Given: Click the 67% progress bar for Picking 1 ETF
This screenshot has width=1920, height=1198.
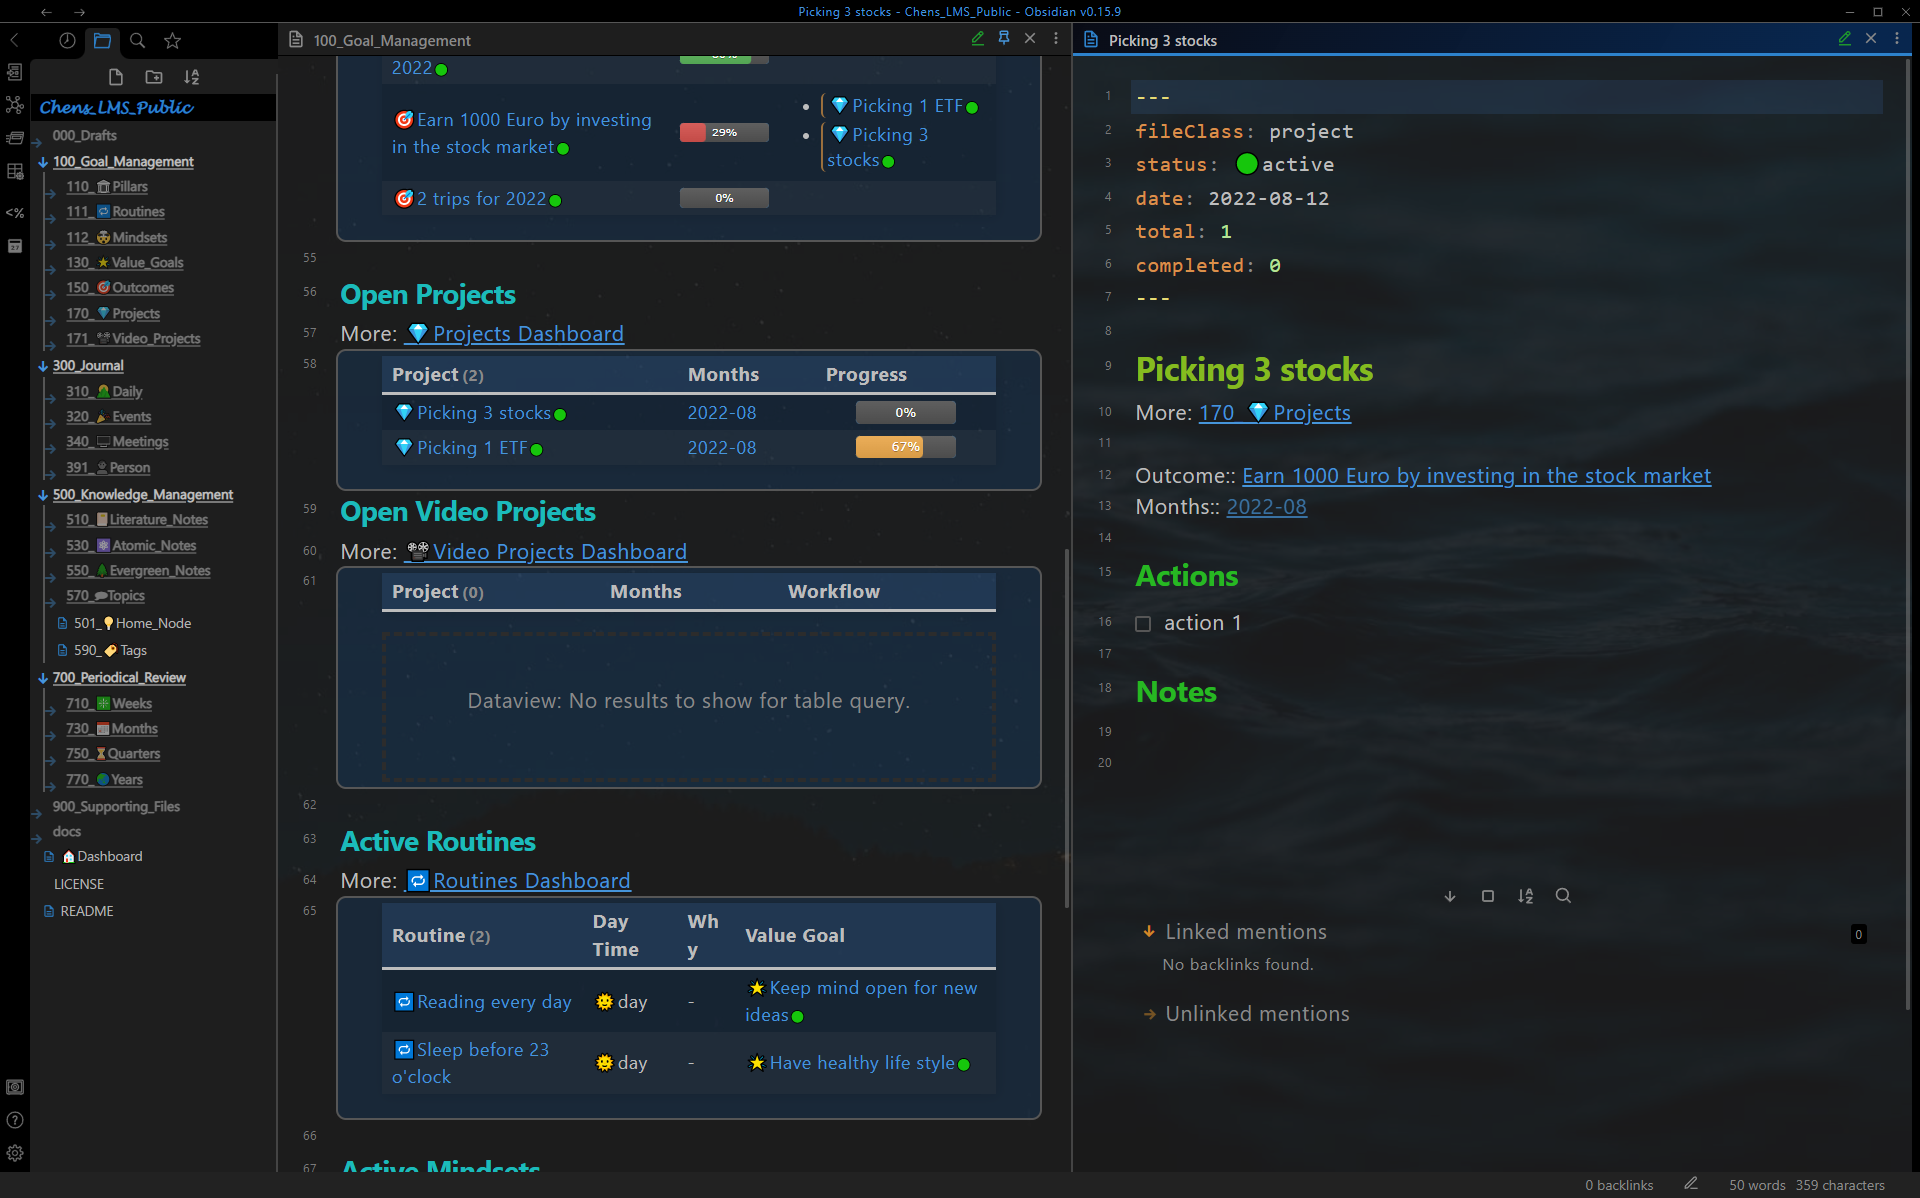Looking at the screenshot, I should click(x=905, y=447).
